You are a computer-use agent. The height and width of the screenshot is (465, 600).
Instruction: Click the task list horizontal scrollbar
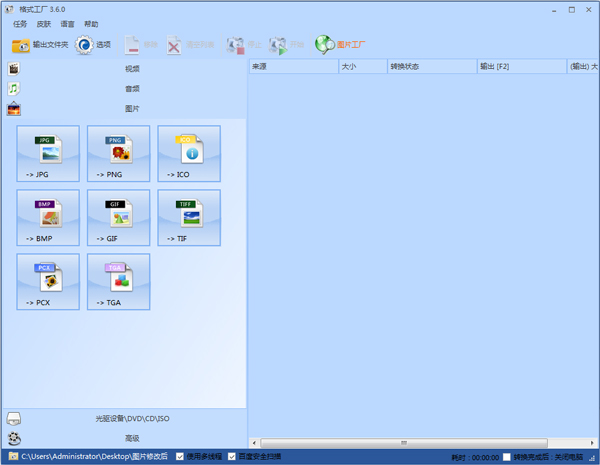[400, 443]
